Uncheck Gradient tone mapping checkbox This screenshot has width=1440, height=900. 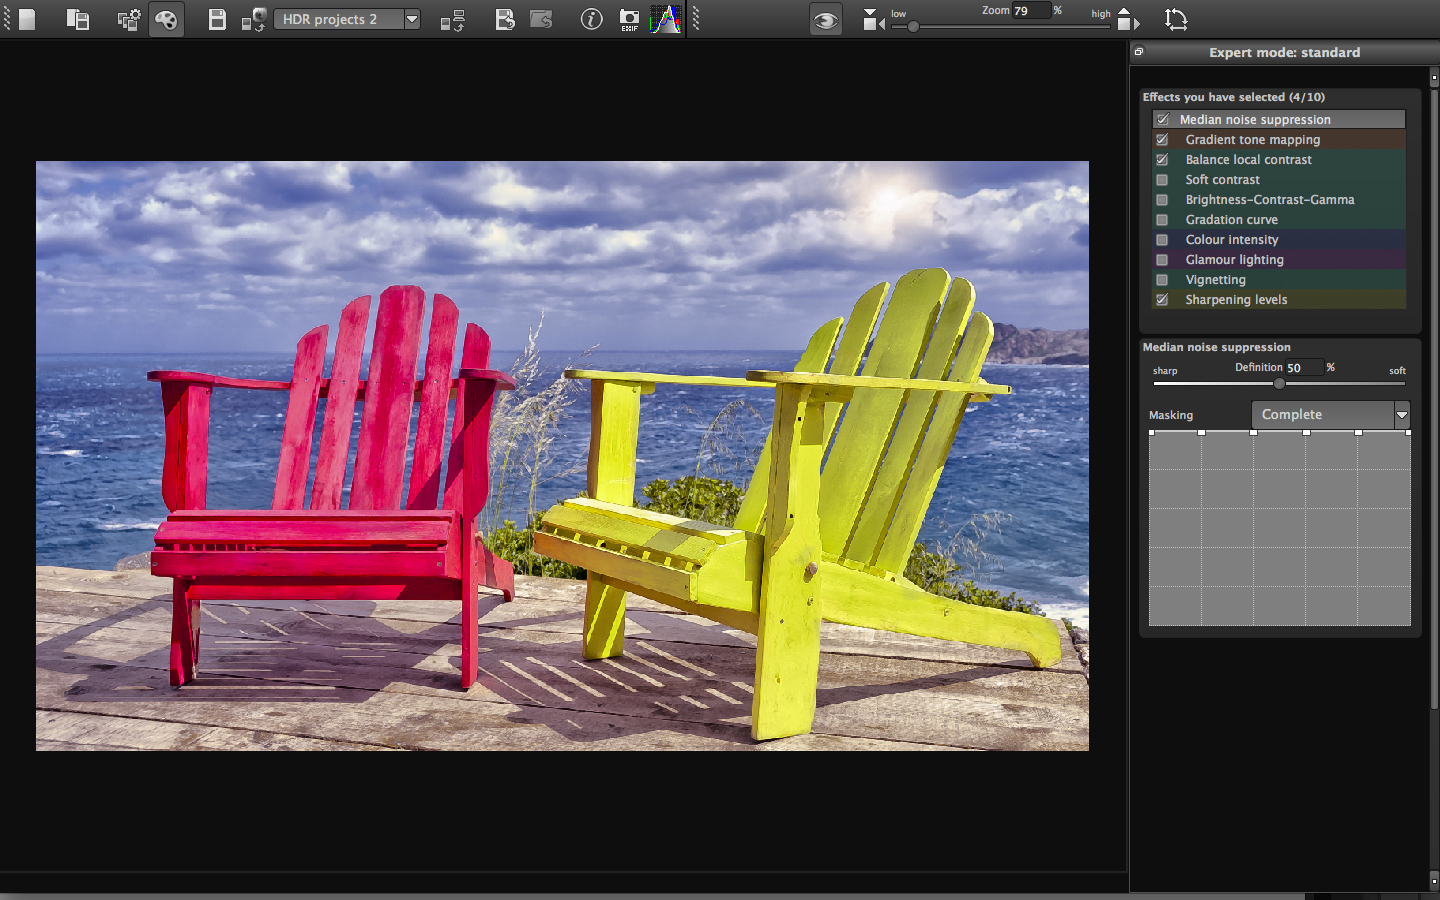[1162, 139]
